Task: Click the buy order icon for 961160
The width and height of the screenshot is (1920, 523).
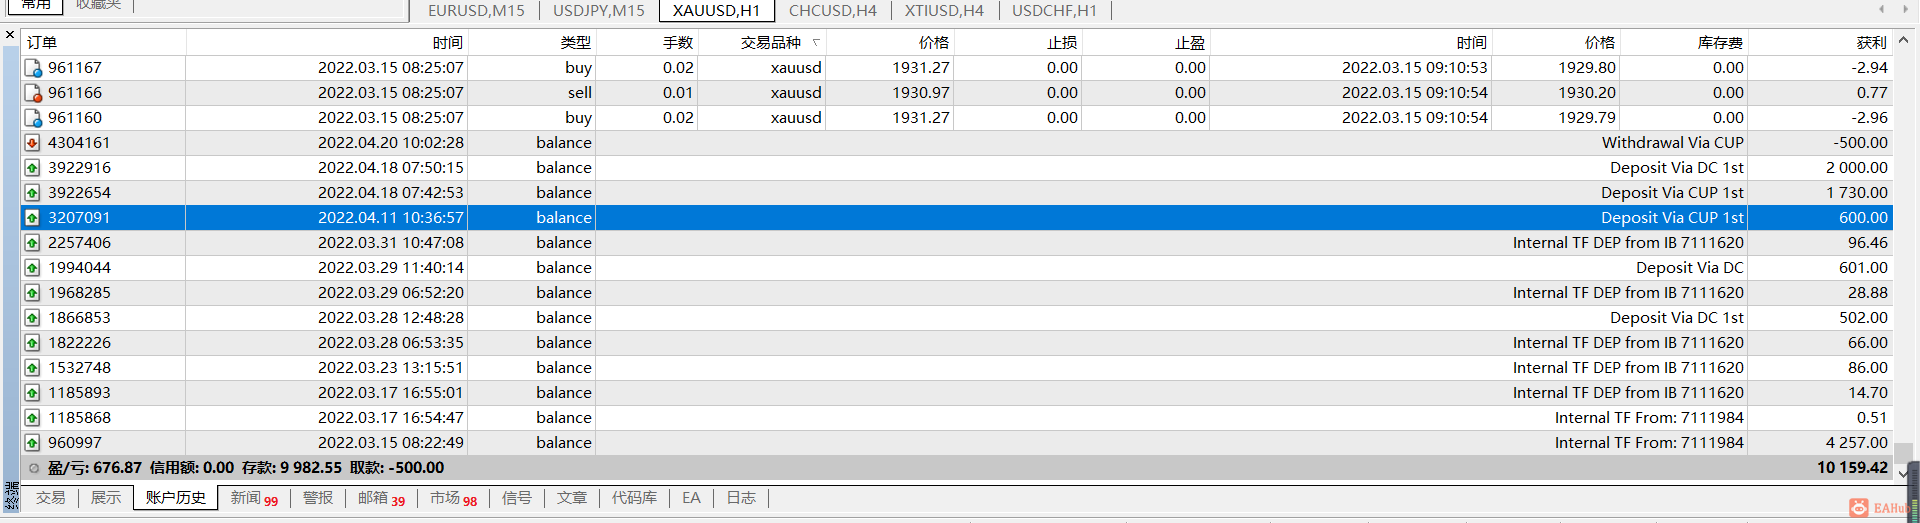Action: coord(32,118)
